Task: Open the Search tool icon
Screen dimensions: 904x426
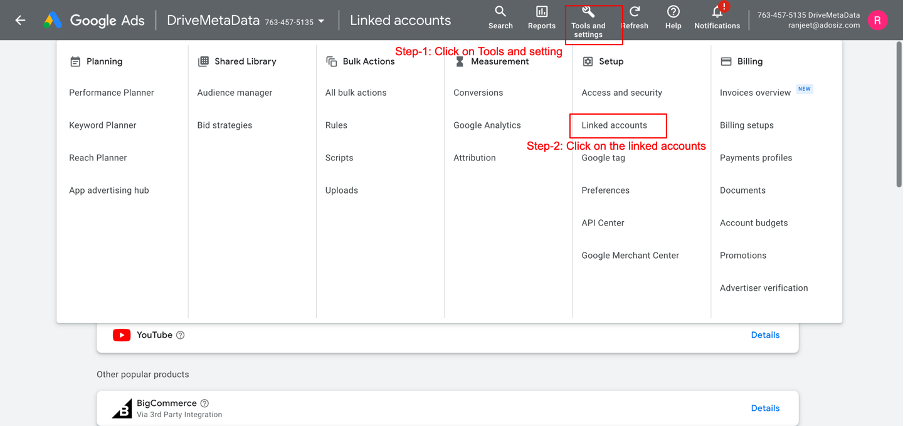Action: 500,12
